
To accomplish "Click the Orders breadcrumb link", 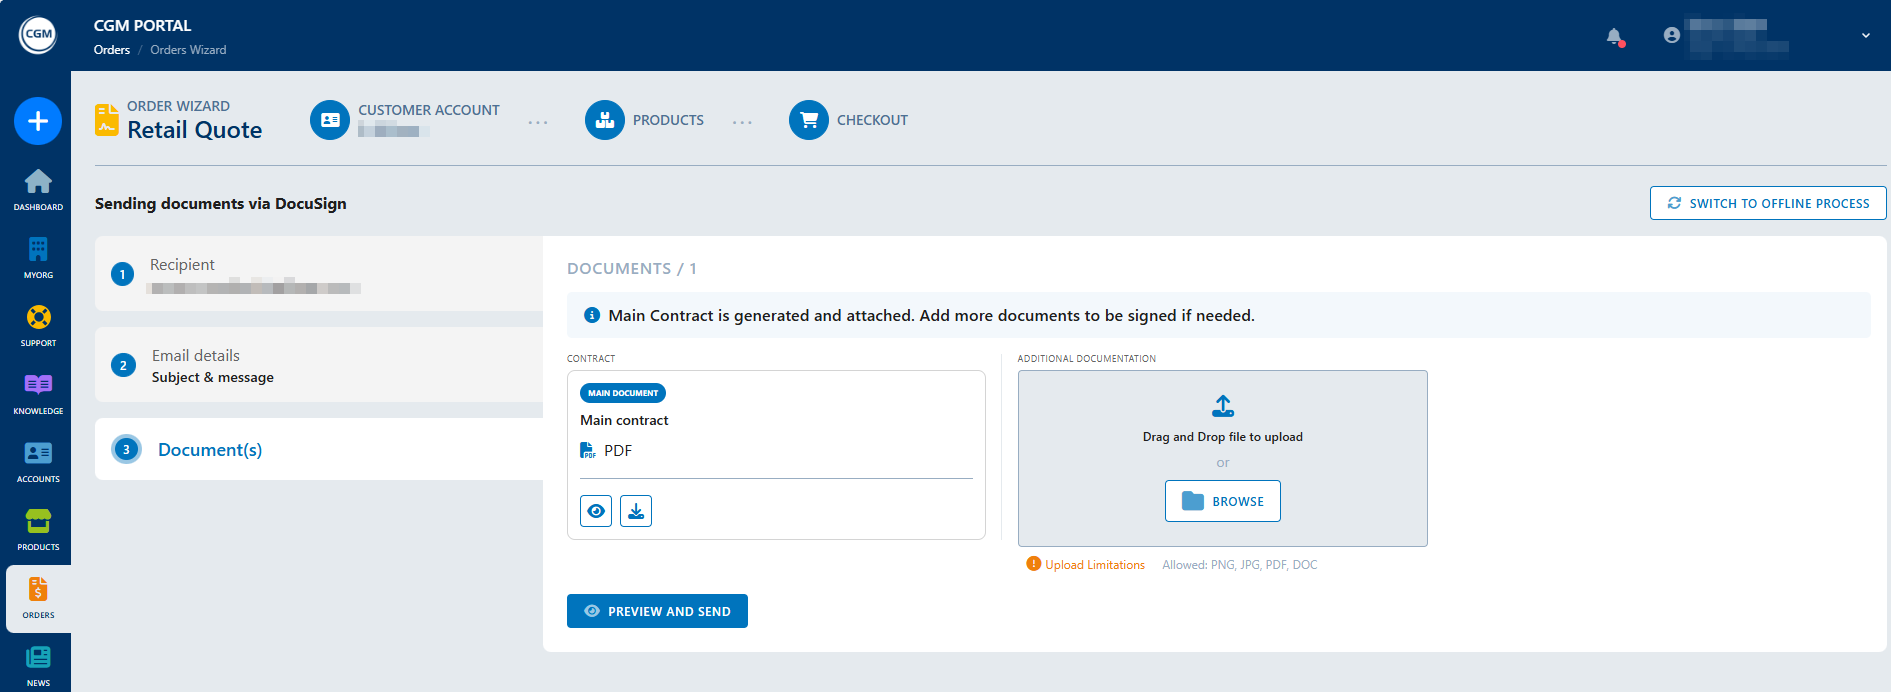I will tap(112, 50).
